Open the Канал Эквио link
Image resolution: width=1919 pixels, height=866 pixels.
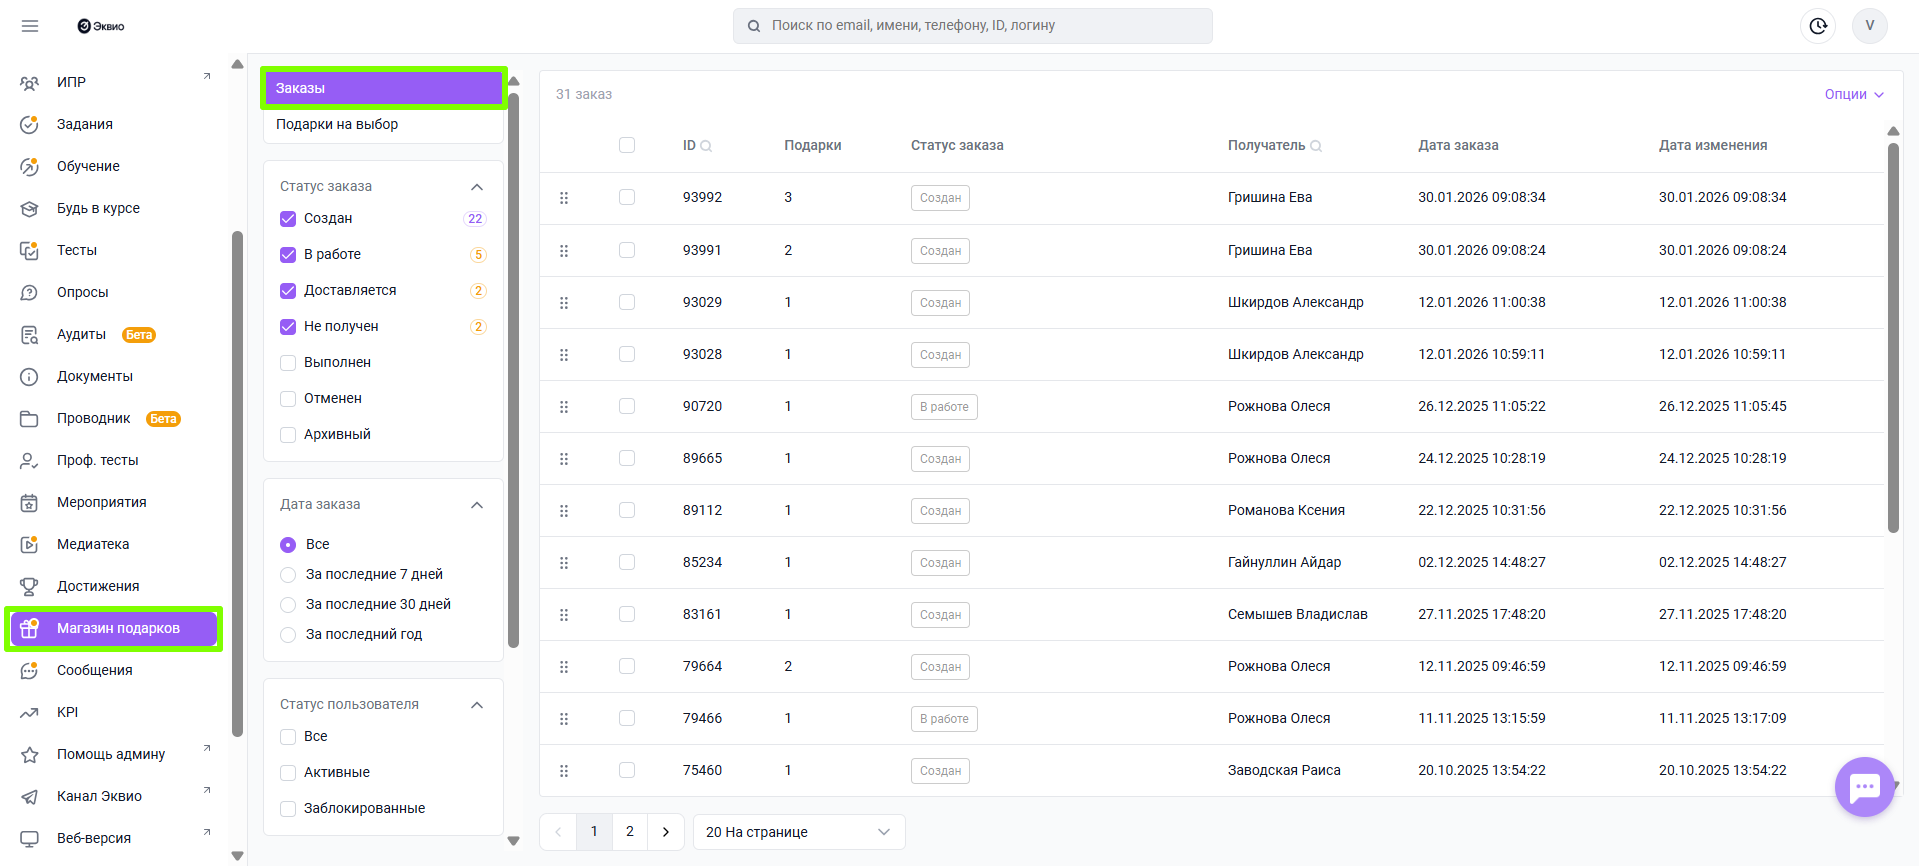(x=99, y=796)
